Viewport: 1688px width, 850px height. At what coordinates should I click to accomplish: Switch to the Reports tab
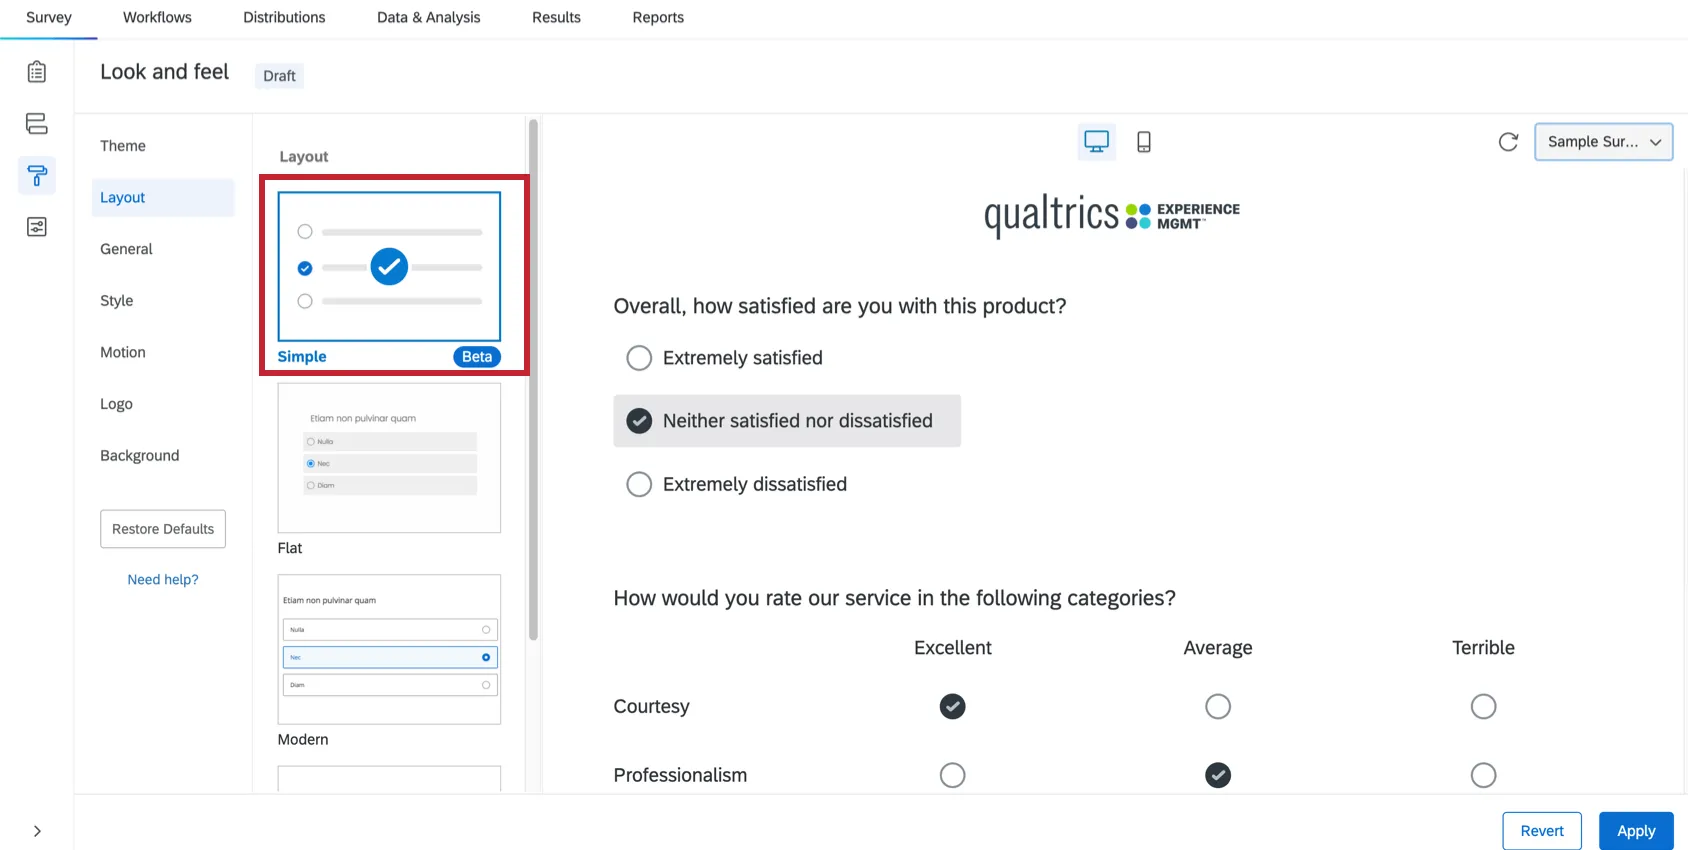click(657, 17)
